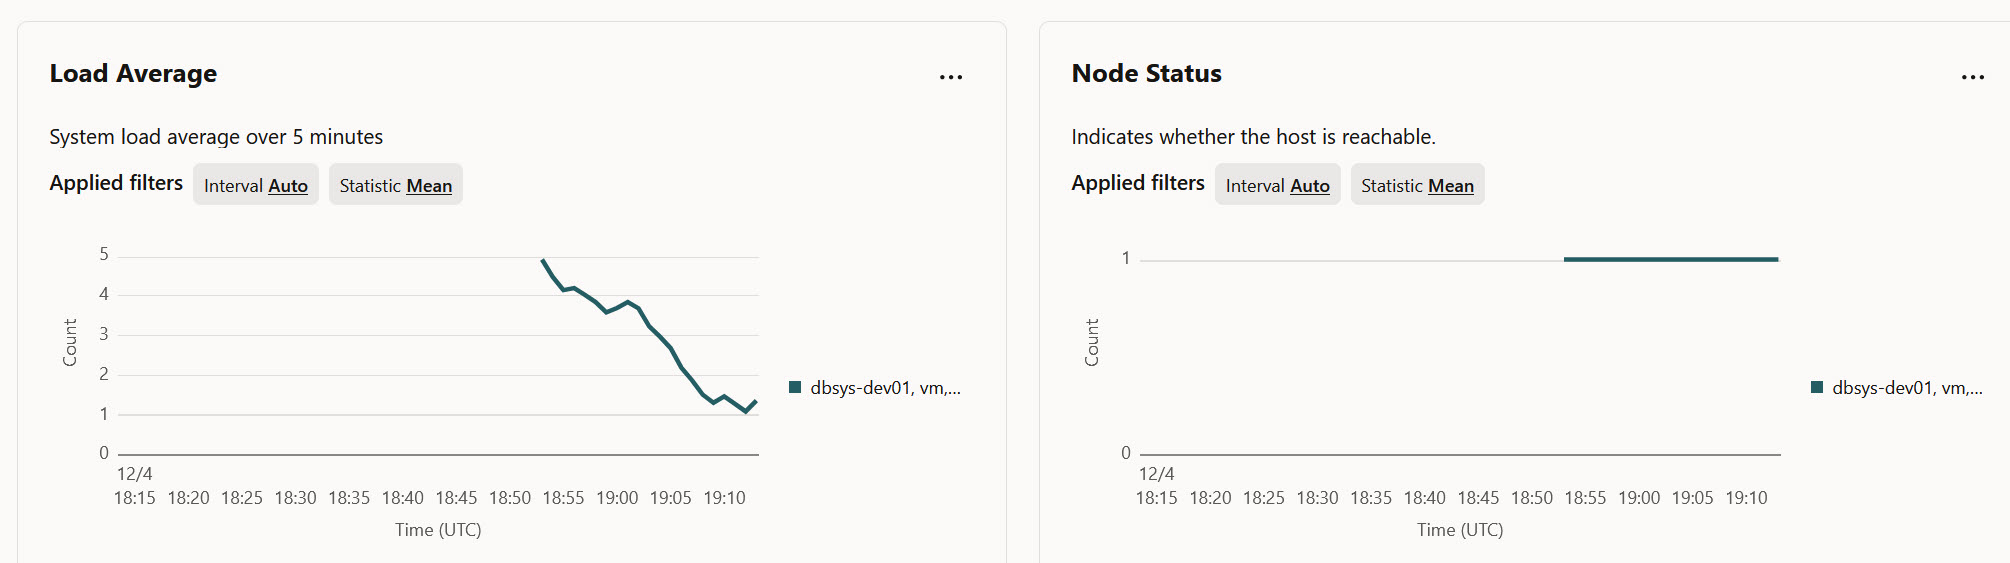2010x563 pixels.
Task: Change Interval Auto filter in Node Status
Action: click(1277, 185)
